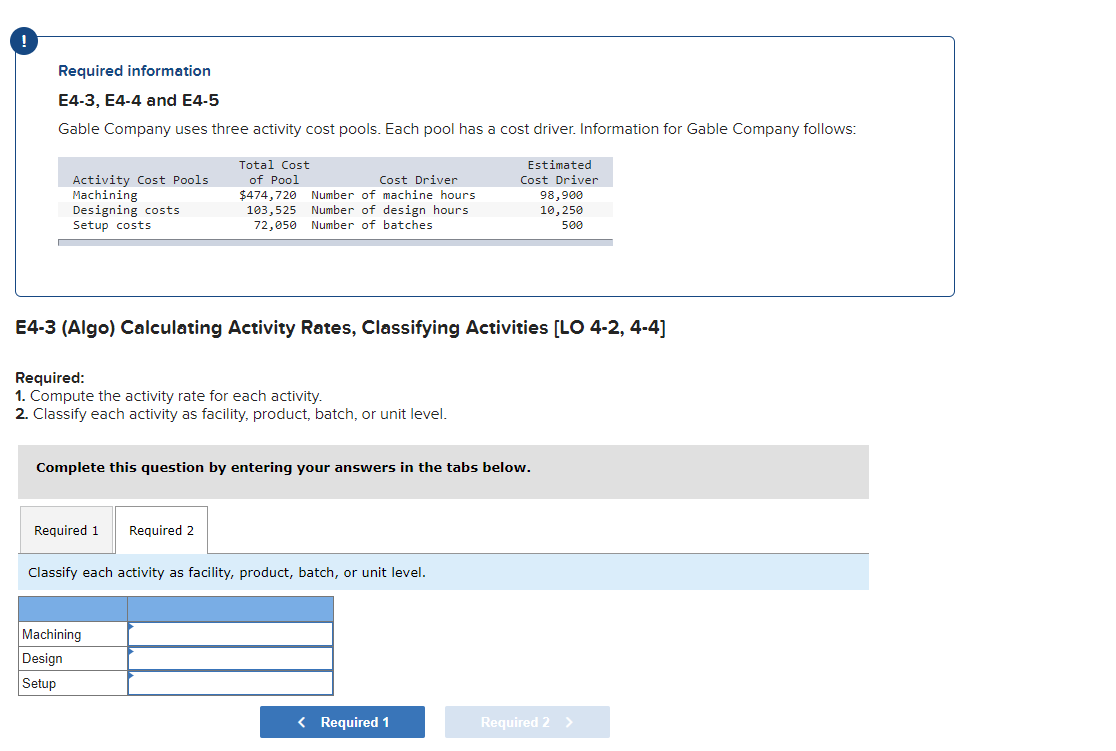This screenshot has width=1116, height=751.
Task: Click the Setup costs value 72,050
Action: [x=275, y=225]
